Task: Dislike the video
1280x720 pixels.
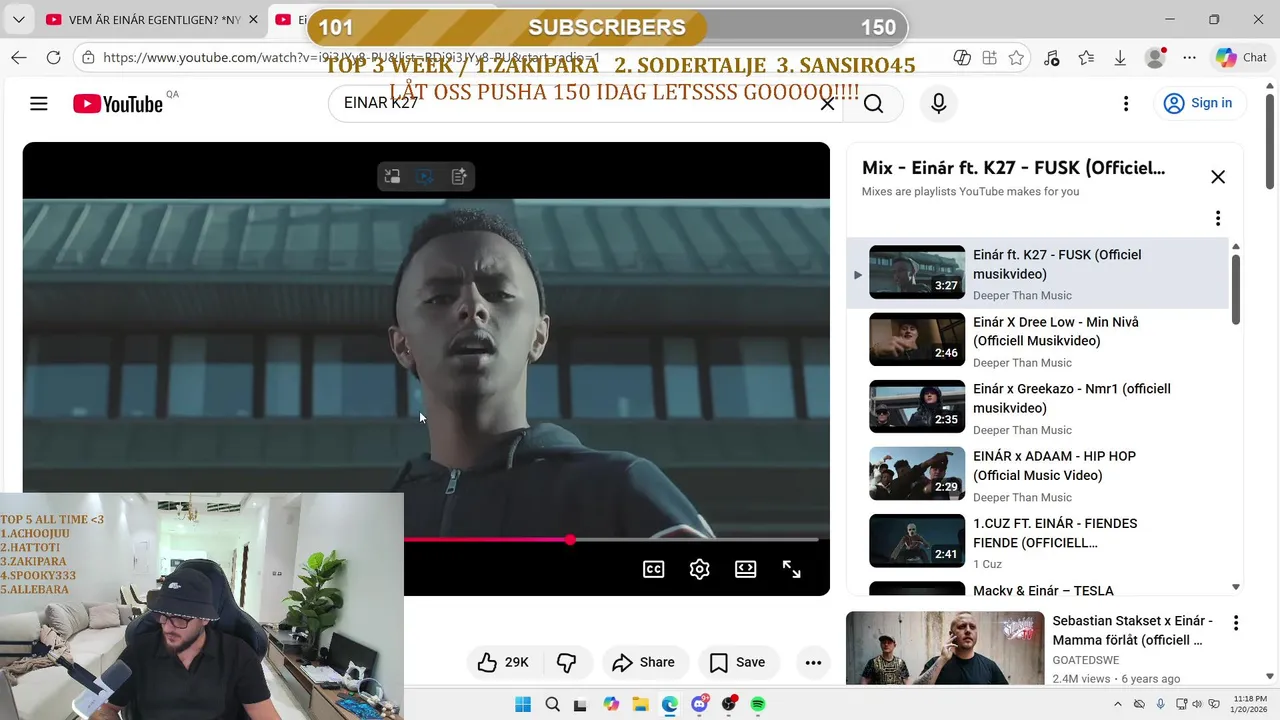Action: tap(567, 662)
